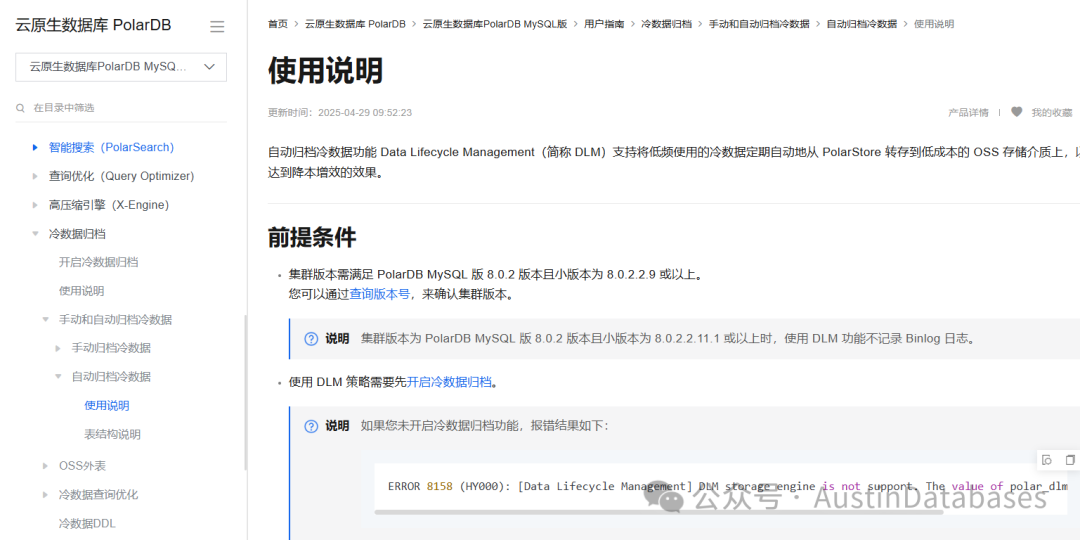Collapse the 冷数据归档 tree arrow
The image size is (1080, 540).
click(35, 233)
